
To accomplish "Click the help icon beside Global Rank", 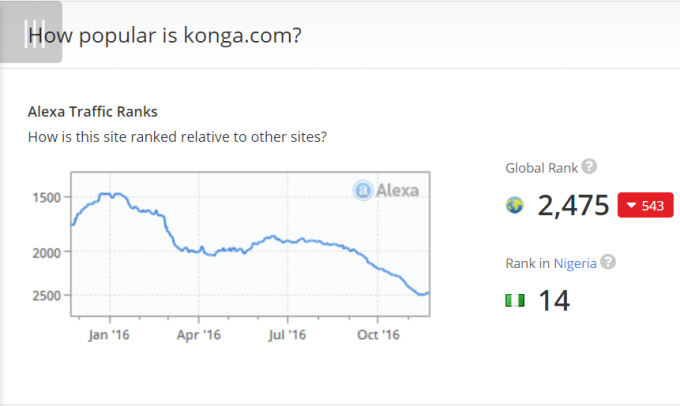I will click(x=590, y=167).
